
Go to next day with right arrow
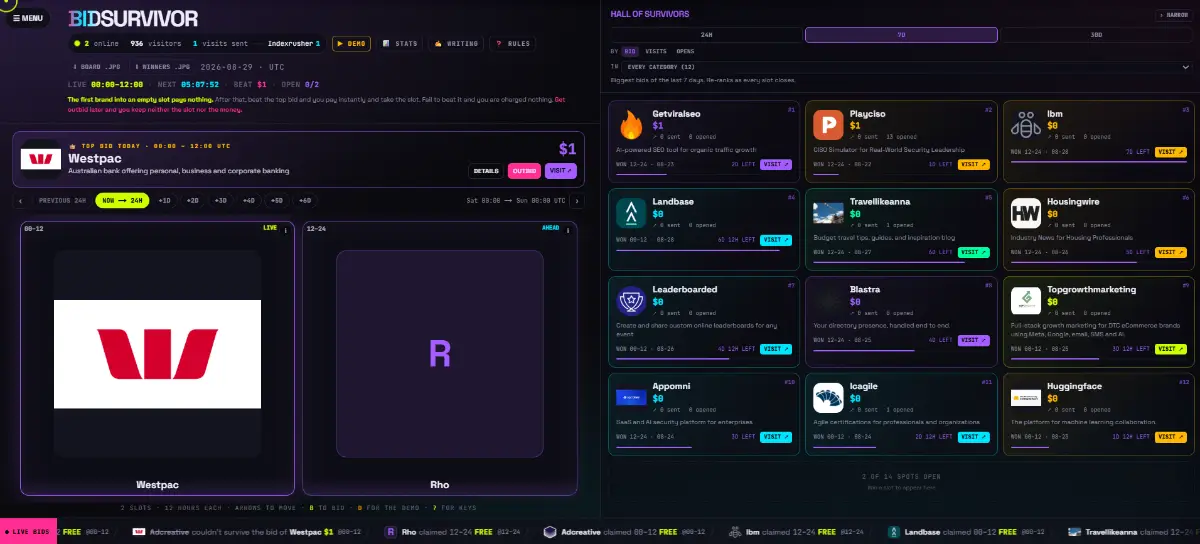point(576,200)
